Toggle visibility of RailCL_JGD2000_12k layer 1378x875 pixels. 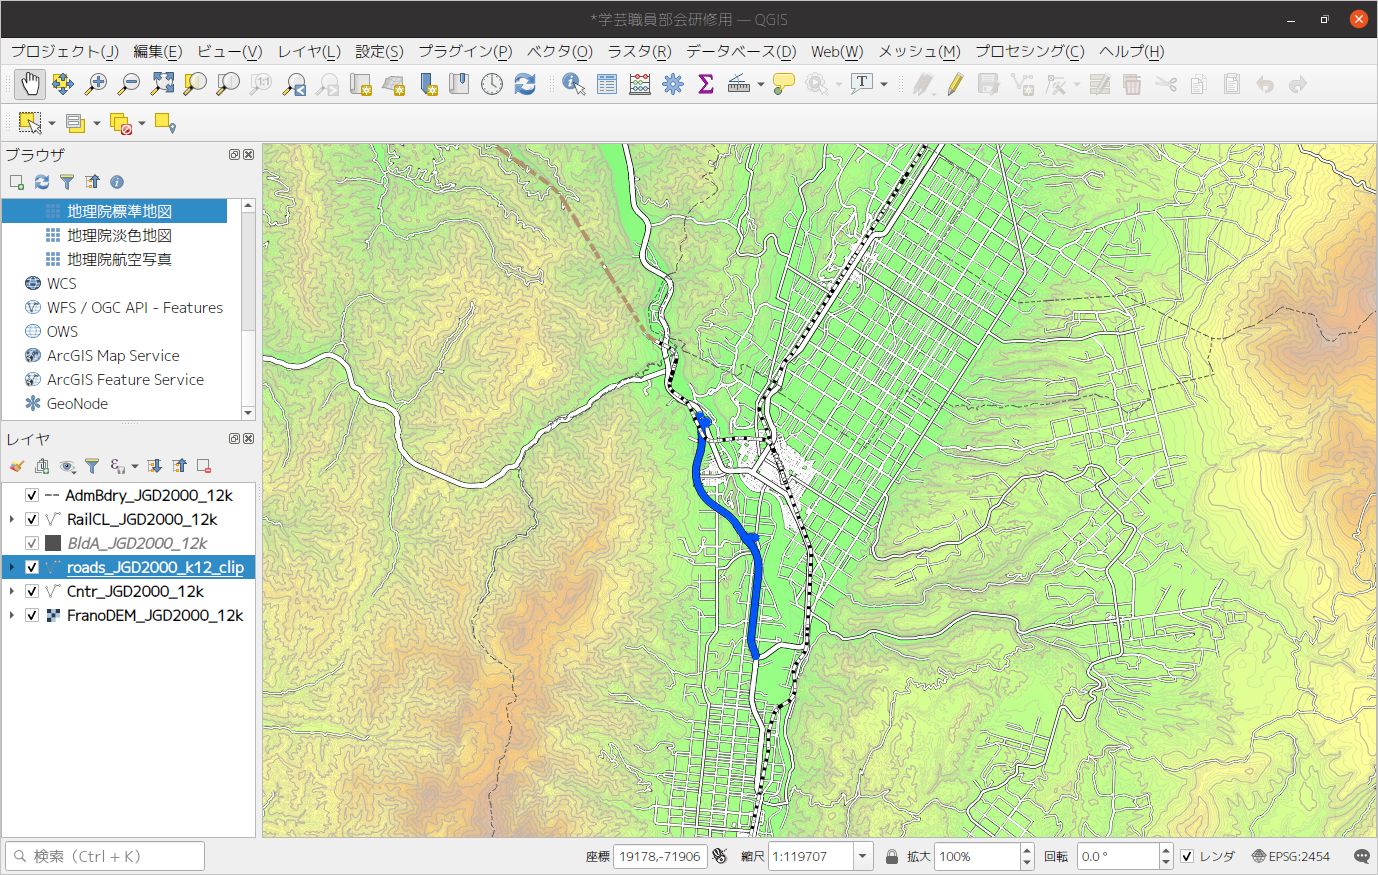tap(32, 519)
